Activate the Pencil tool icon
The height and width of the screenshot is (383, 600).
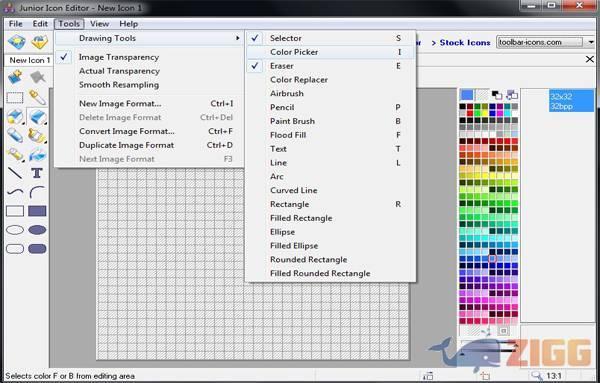15,135
